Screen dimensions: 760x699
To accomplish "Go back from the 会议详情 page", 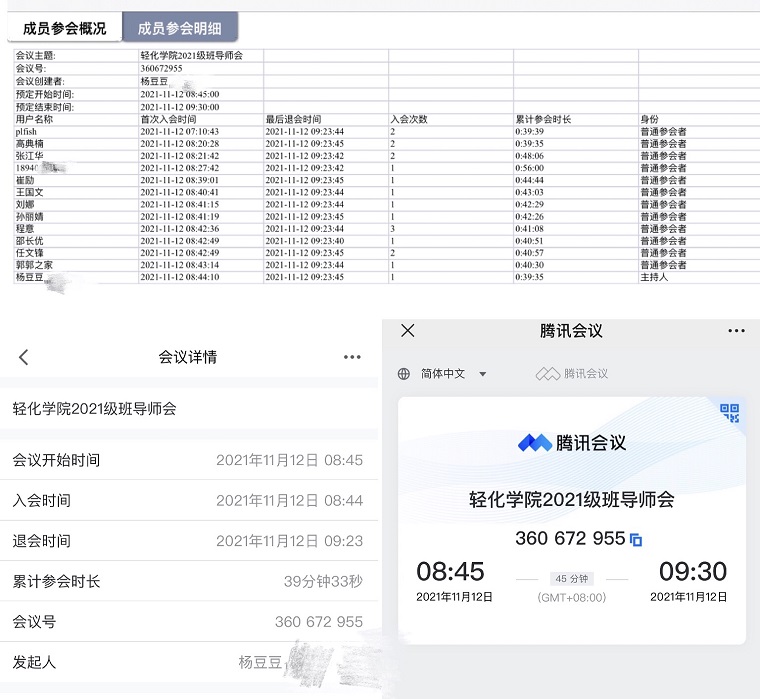I will [24, 357].
